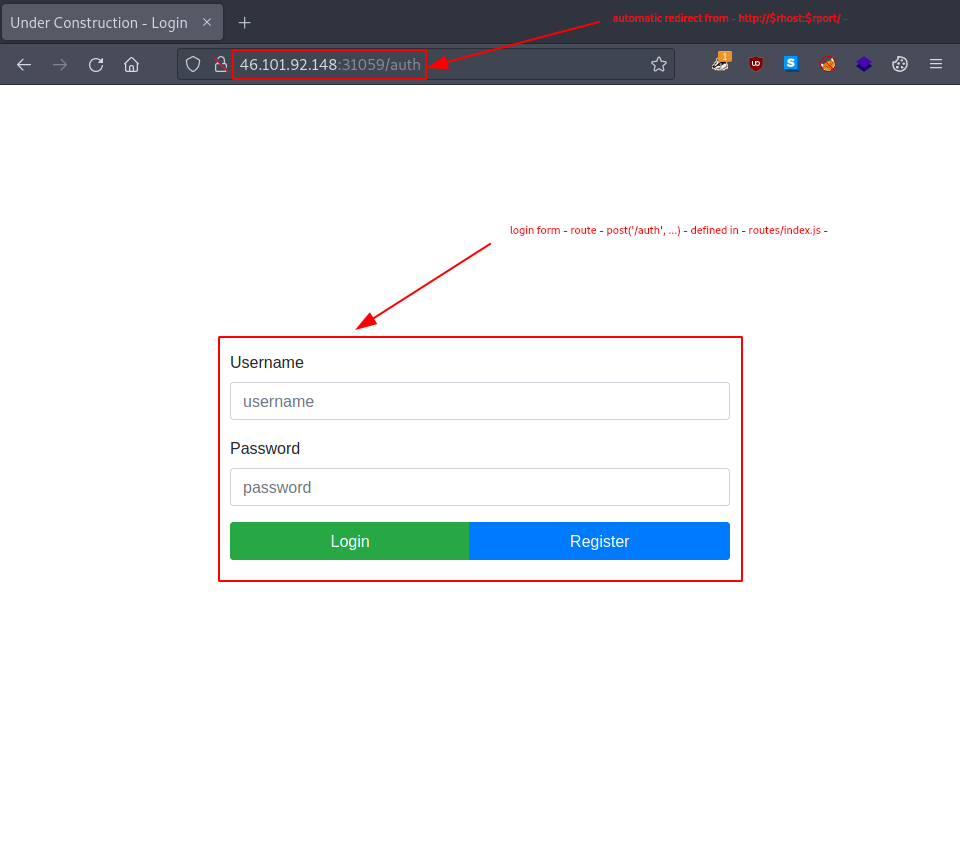Open a new browser tab
Screen dimensions: 960x841
245,22
